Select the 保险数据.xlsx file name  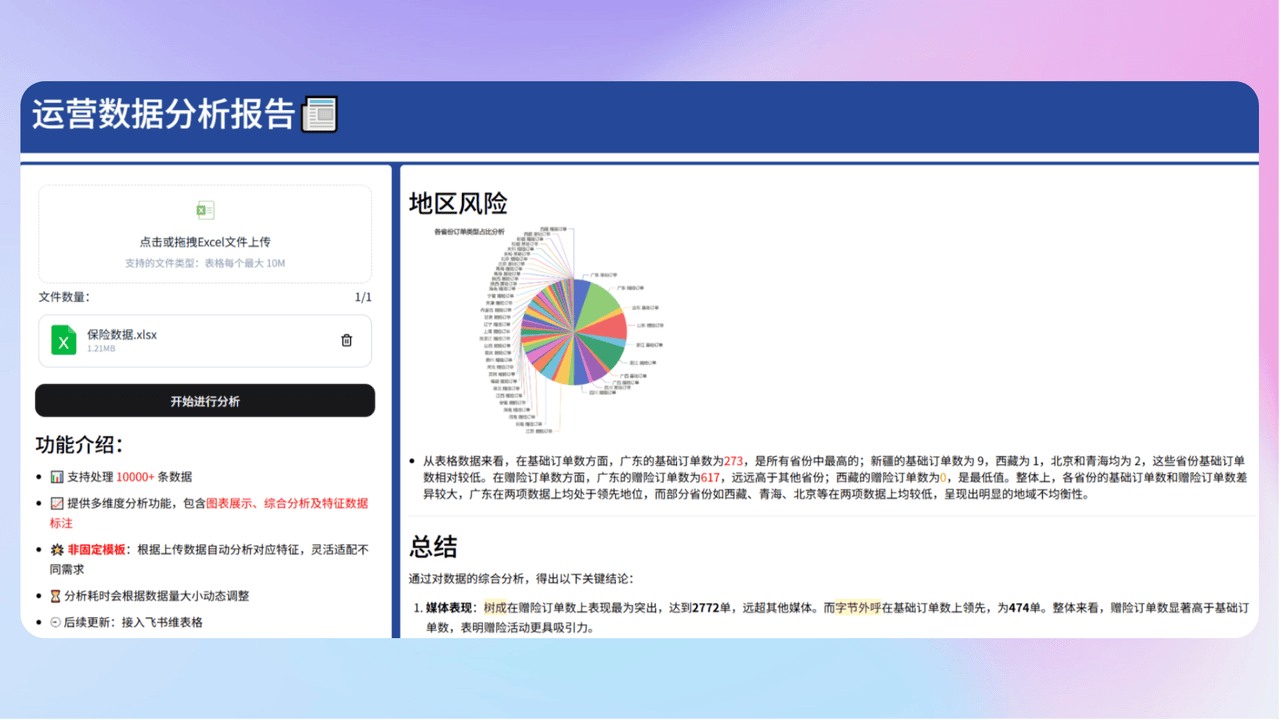[122, 334]
